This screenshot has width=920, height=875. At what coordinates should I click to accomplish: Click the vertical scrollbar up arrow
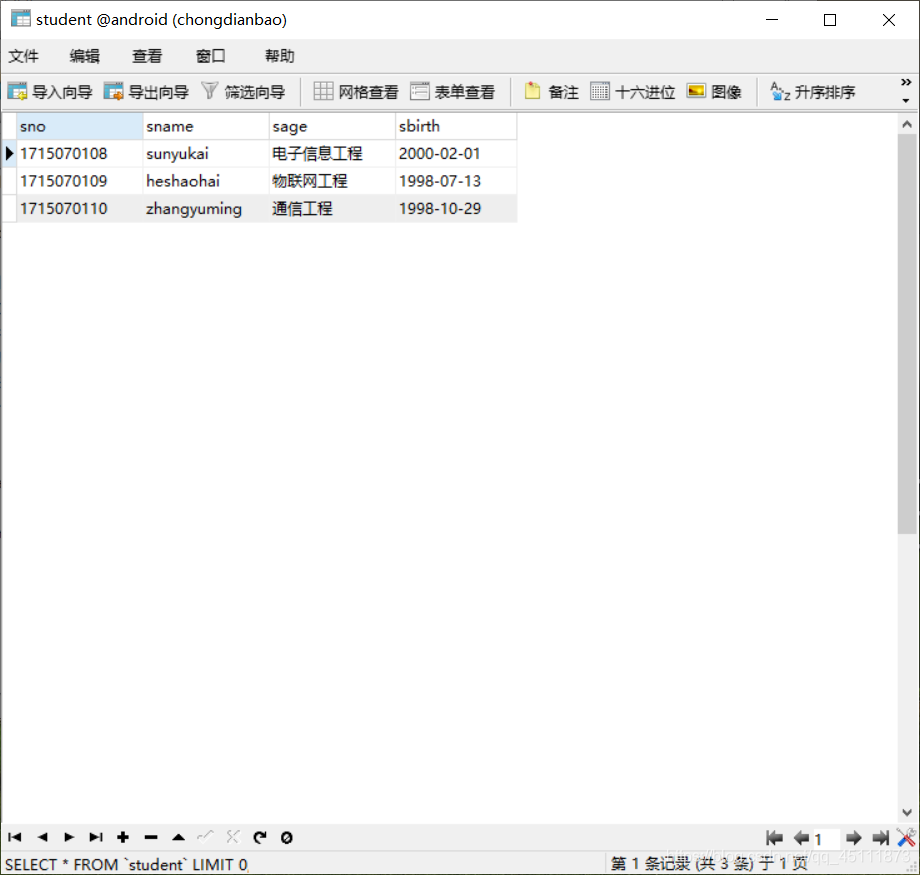(x=907, y=124)
